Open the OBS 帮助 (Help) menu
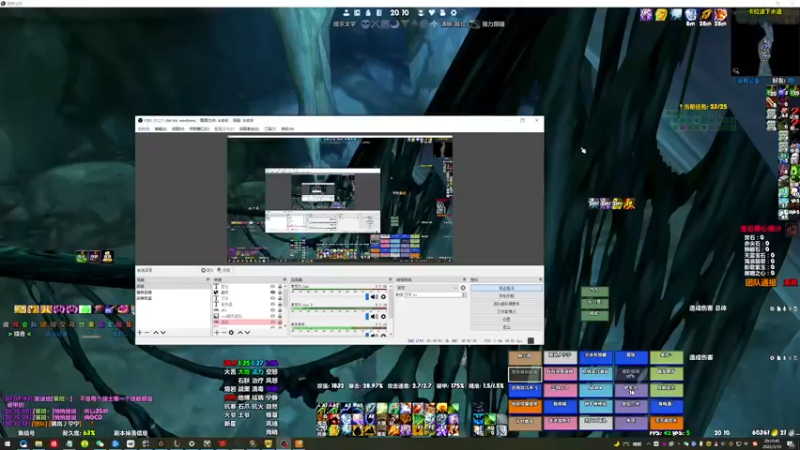 pyautogui.click(x=287, y=129)
